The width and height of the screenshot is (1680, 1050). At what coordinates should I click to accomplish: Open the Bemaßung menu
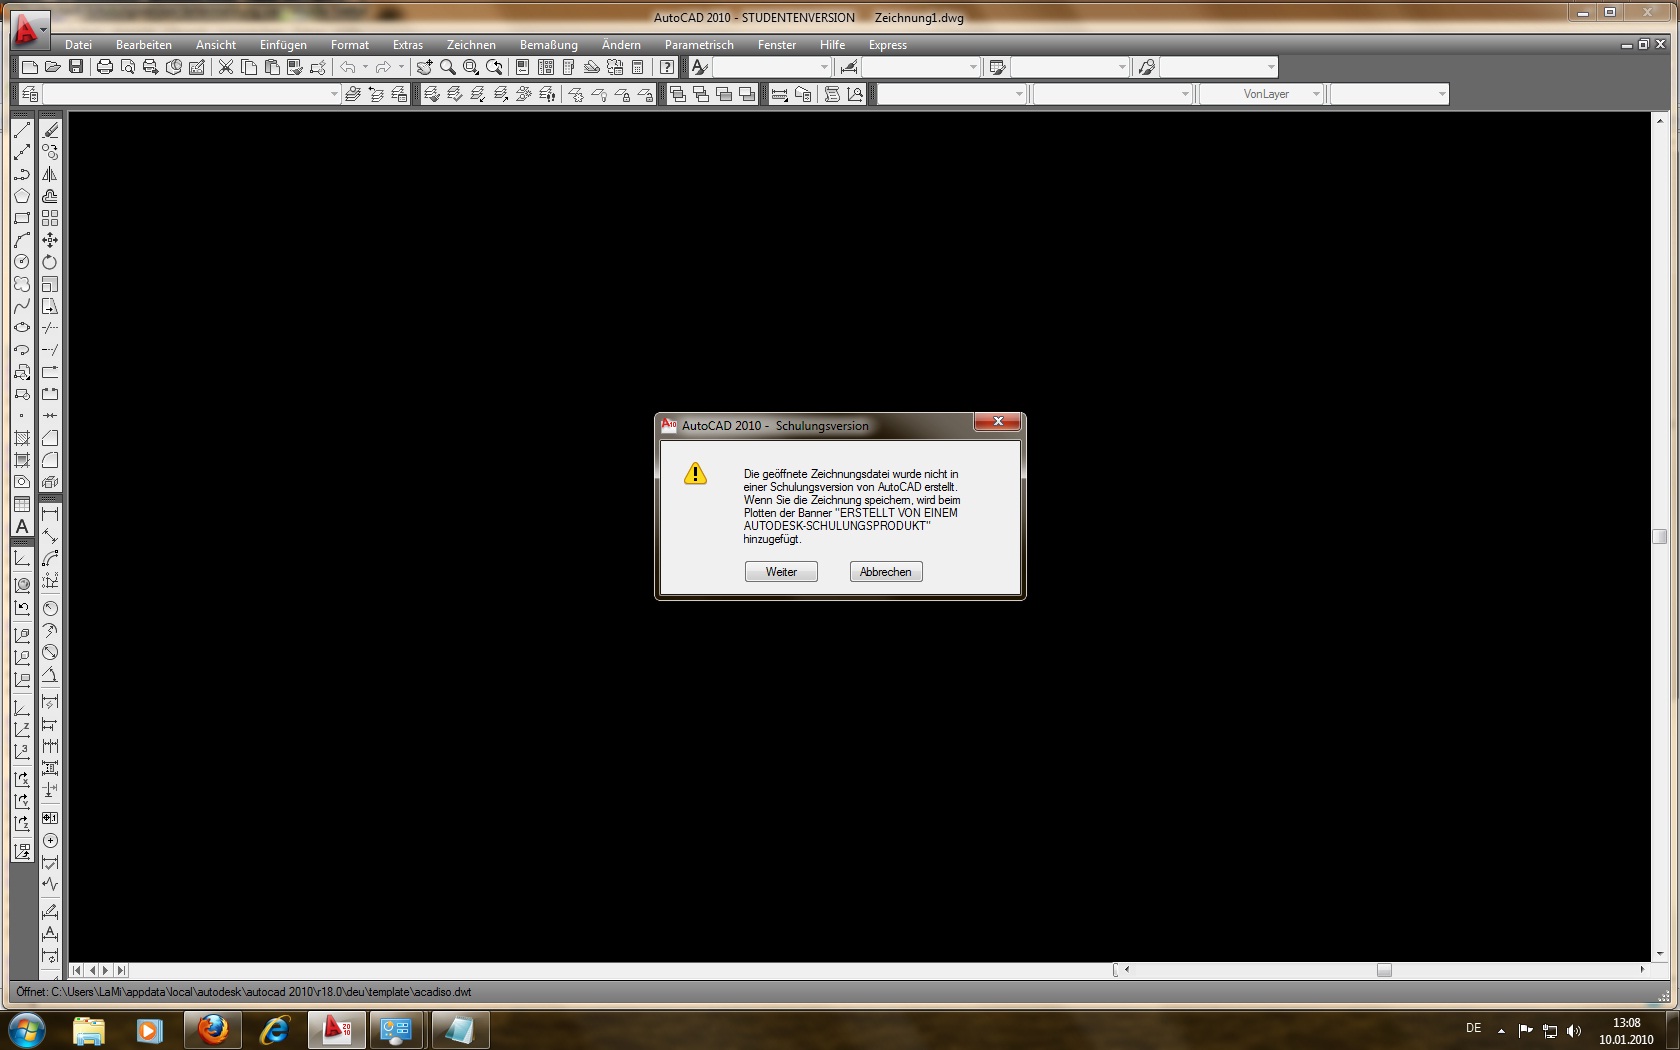click(x=549, y=45)
